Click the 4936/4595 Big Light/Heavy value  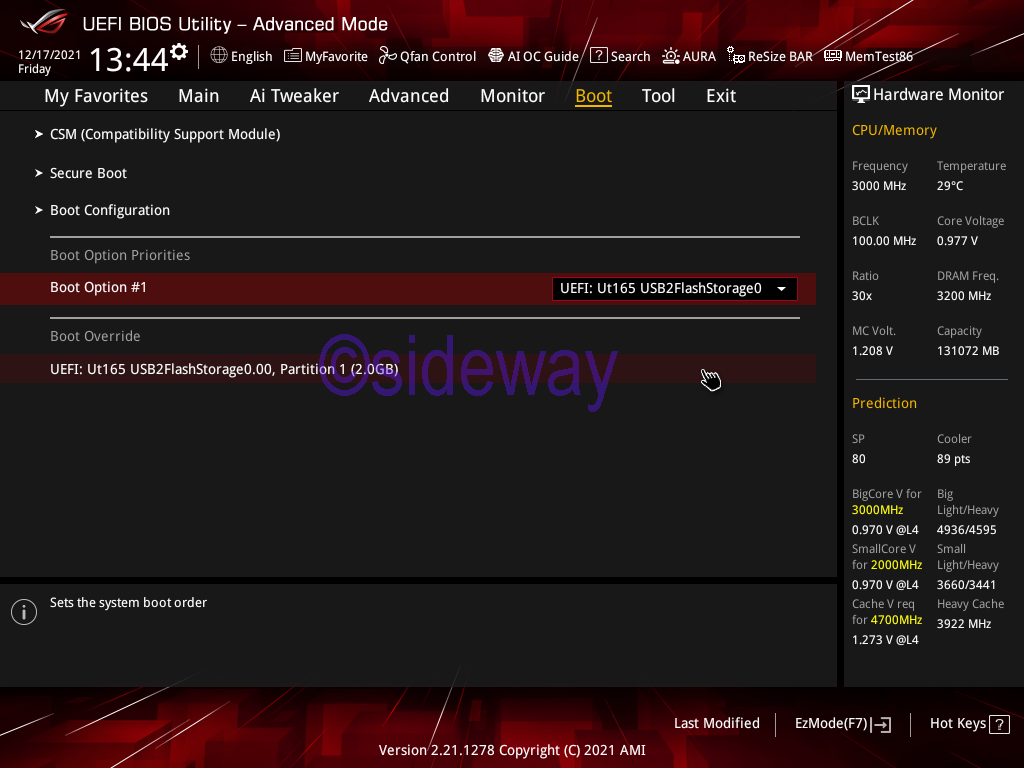click(967, 530)
